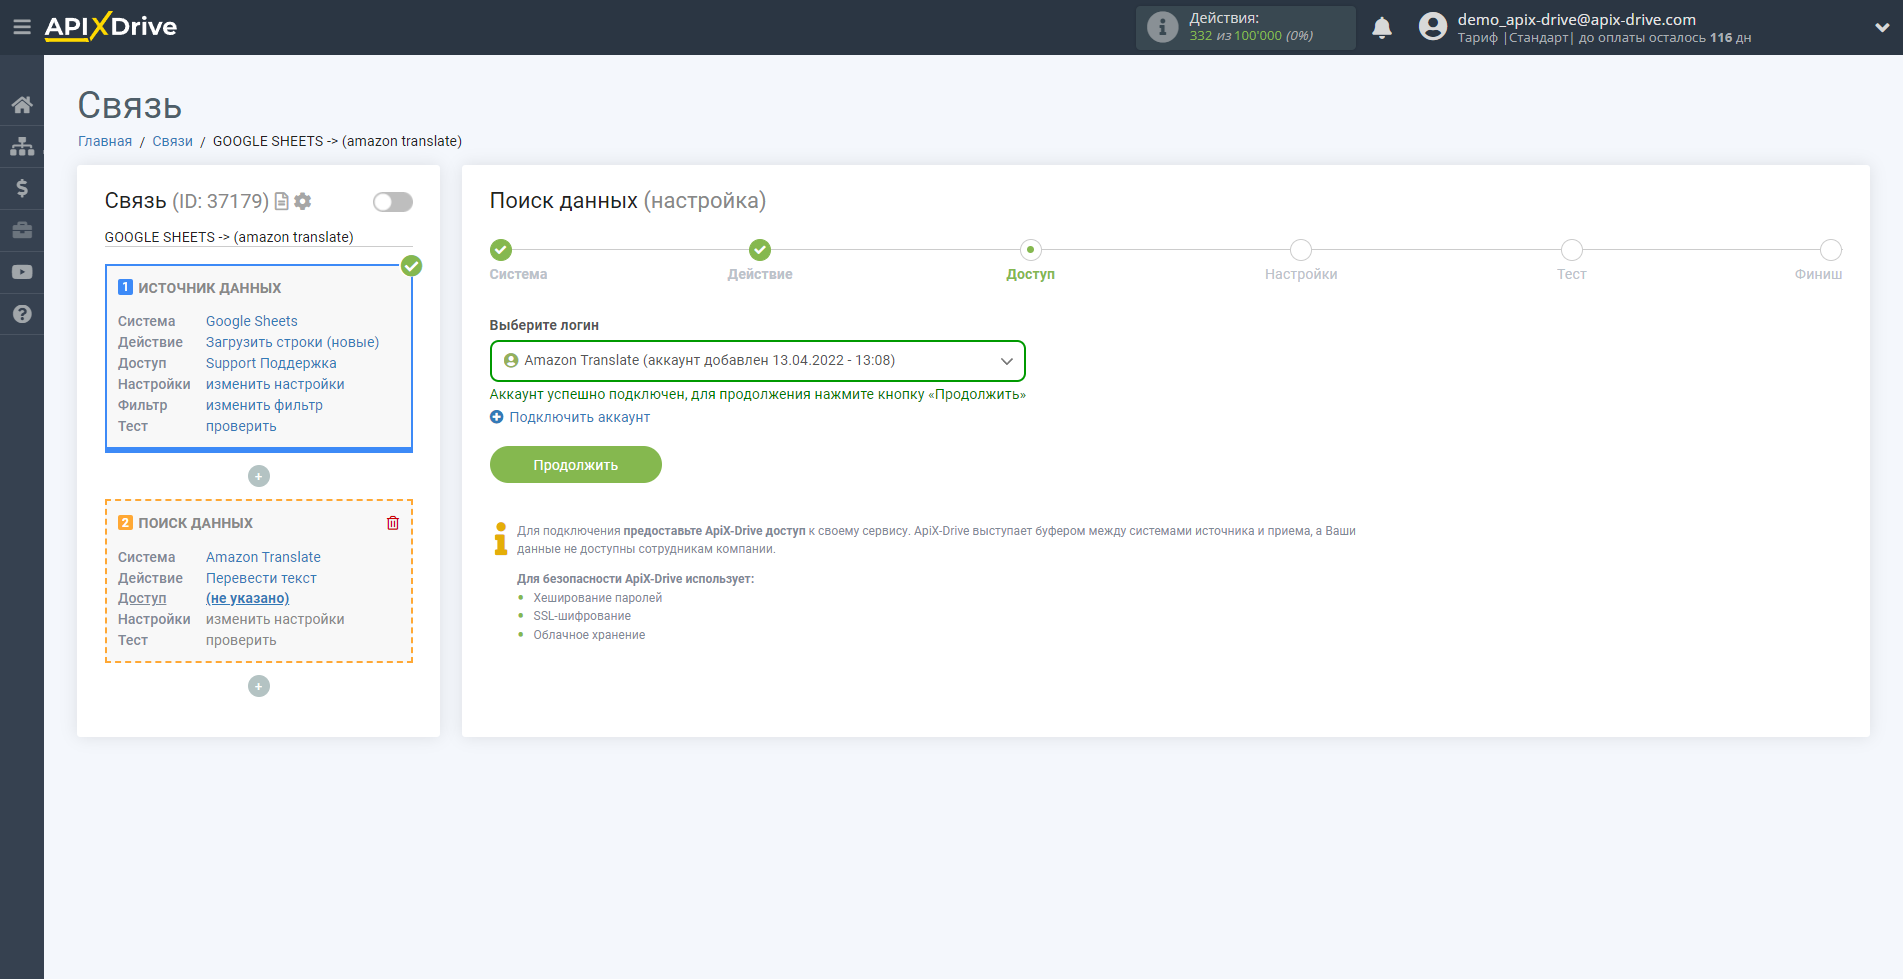Image resolution: width=1903 pixels, height=979 pixels.
Task: Click проверить in the data source block
Action: (241, 426)
